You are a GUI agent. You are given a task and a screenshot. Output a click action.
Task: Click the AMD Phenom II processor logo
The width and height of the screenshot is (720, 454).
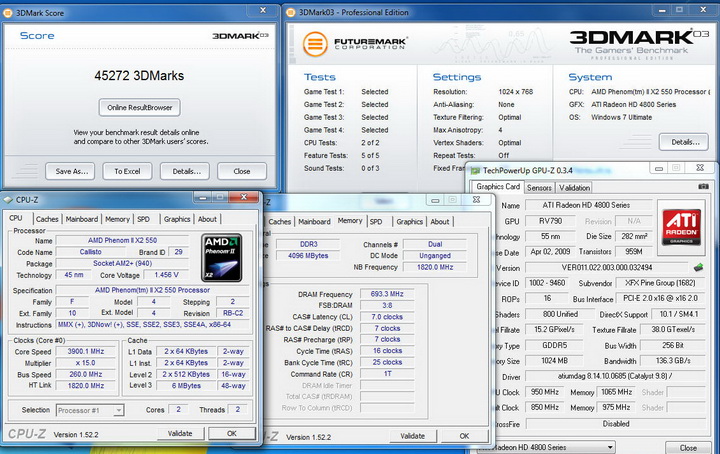[223, 258]
